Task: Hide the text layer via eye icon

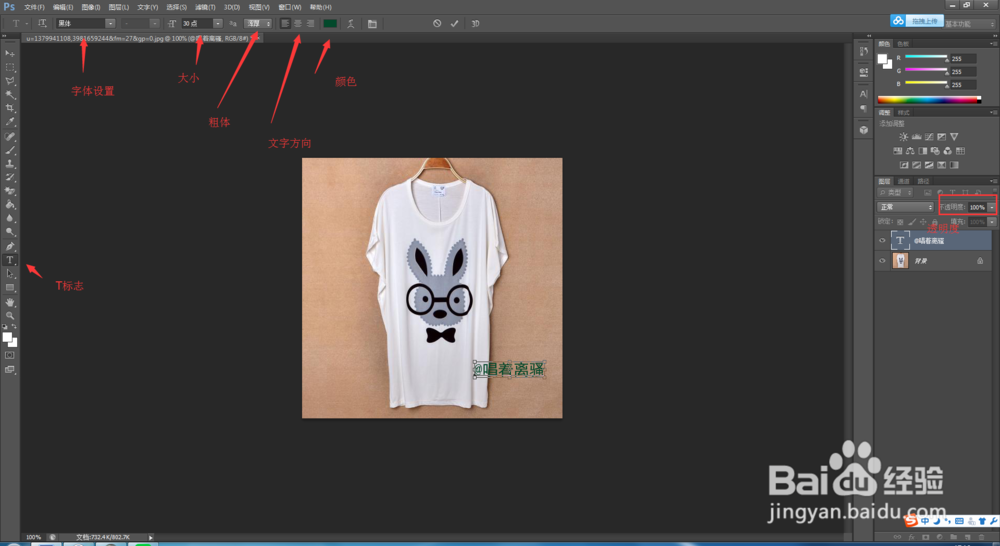Action: pyautogui.click(x=883, y=240)
